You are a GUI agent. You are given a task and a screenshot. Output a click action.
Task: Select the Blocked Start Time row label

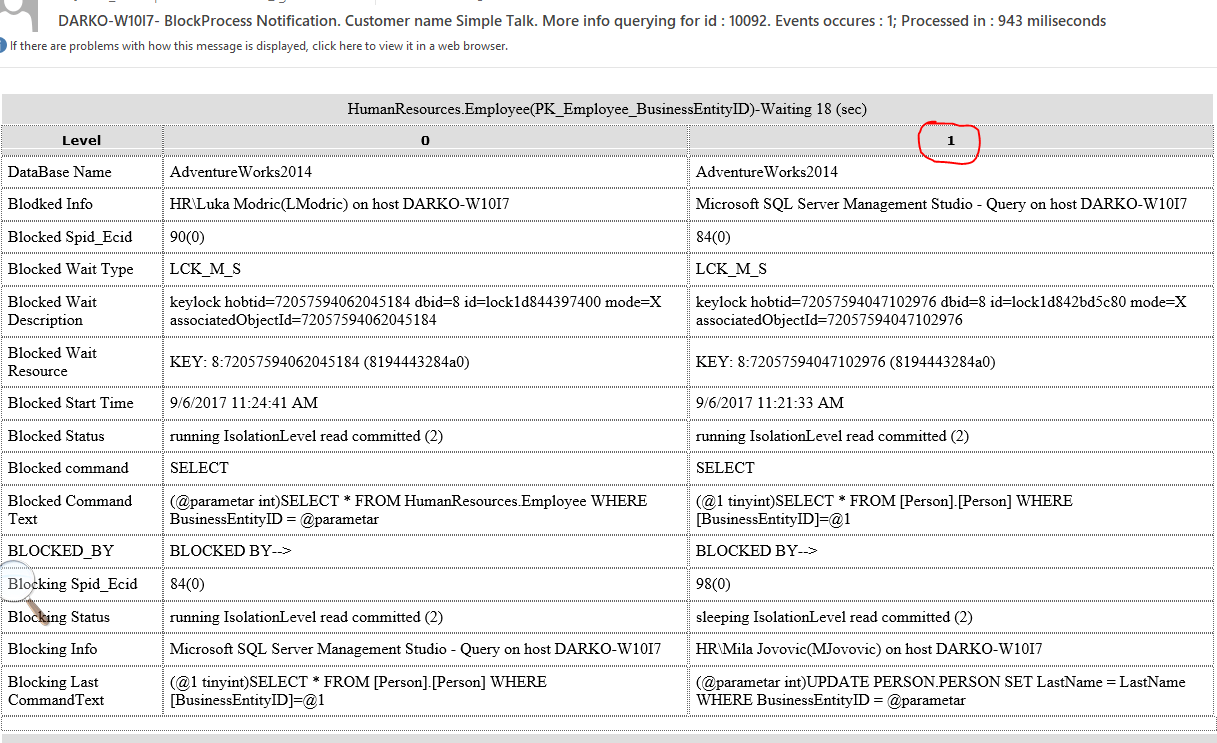tap(70, 403)
